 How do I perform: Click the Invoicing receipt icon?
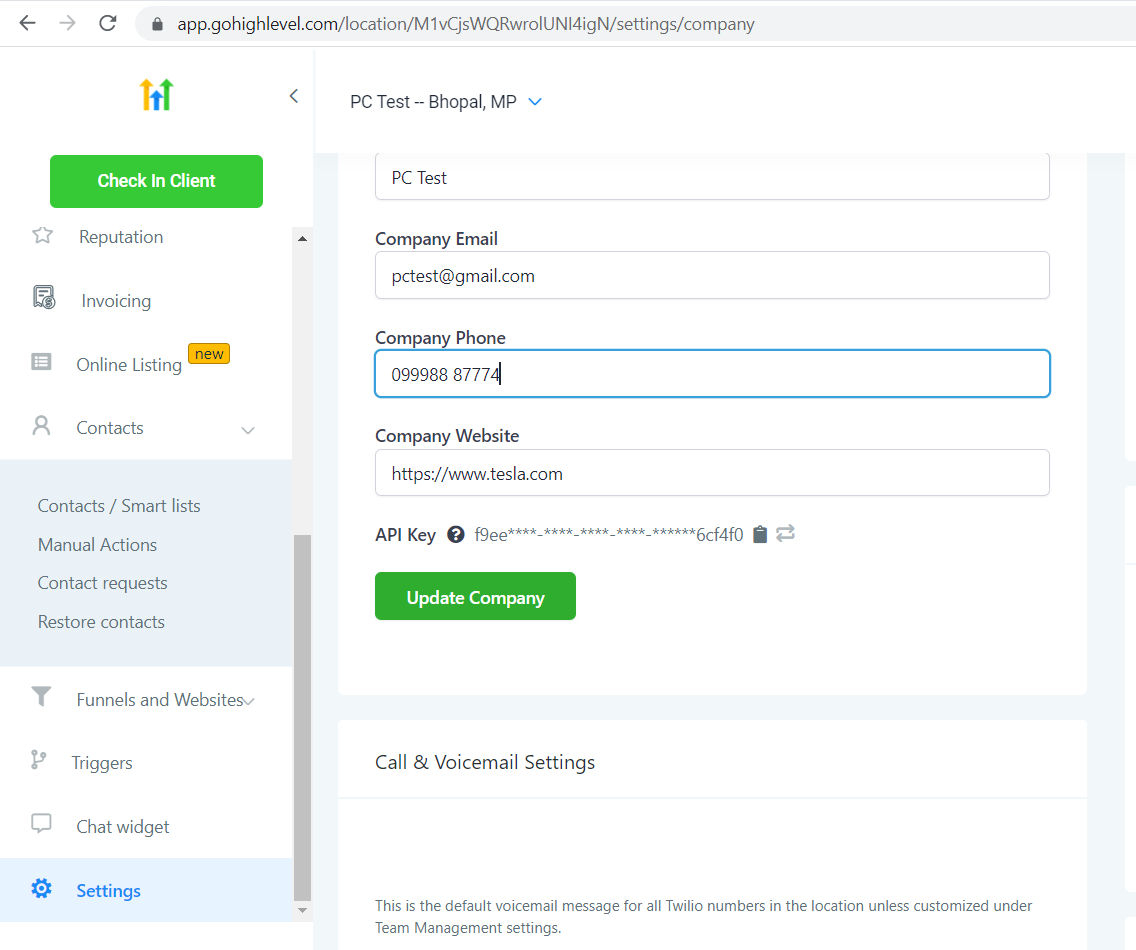point(44,297)
